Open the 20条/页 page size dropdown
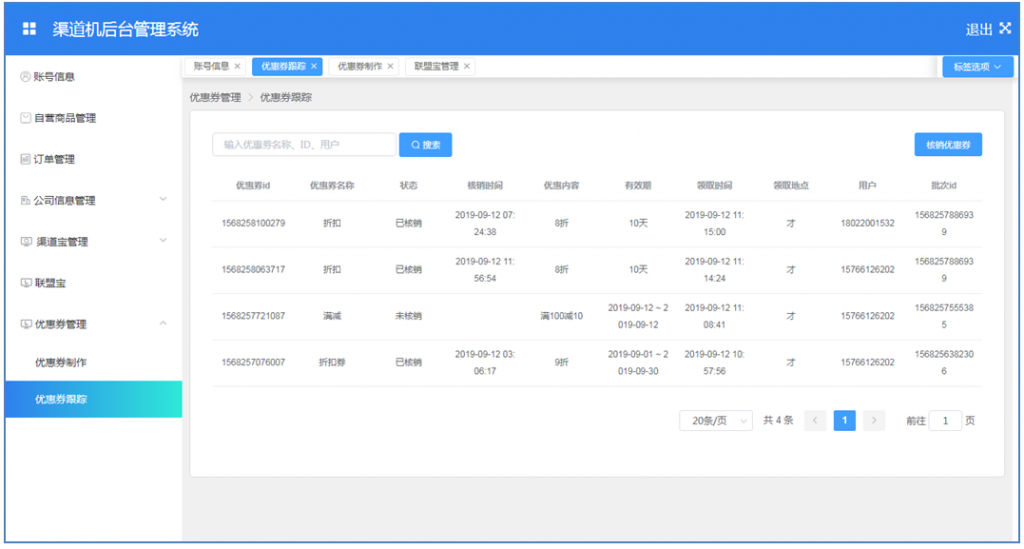1024x549 pixels. point(716,421)
